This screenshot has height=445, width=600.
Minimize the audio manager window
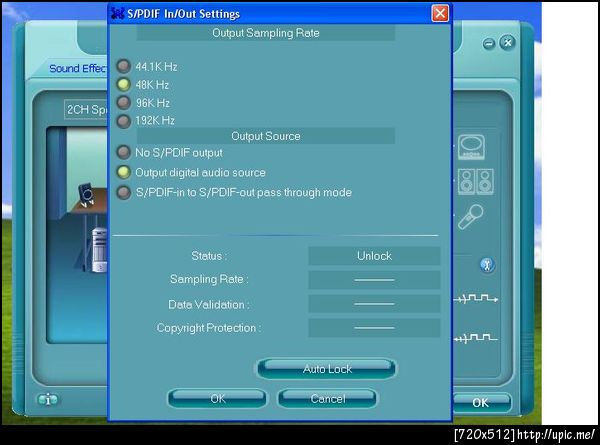[489, 44]
